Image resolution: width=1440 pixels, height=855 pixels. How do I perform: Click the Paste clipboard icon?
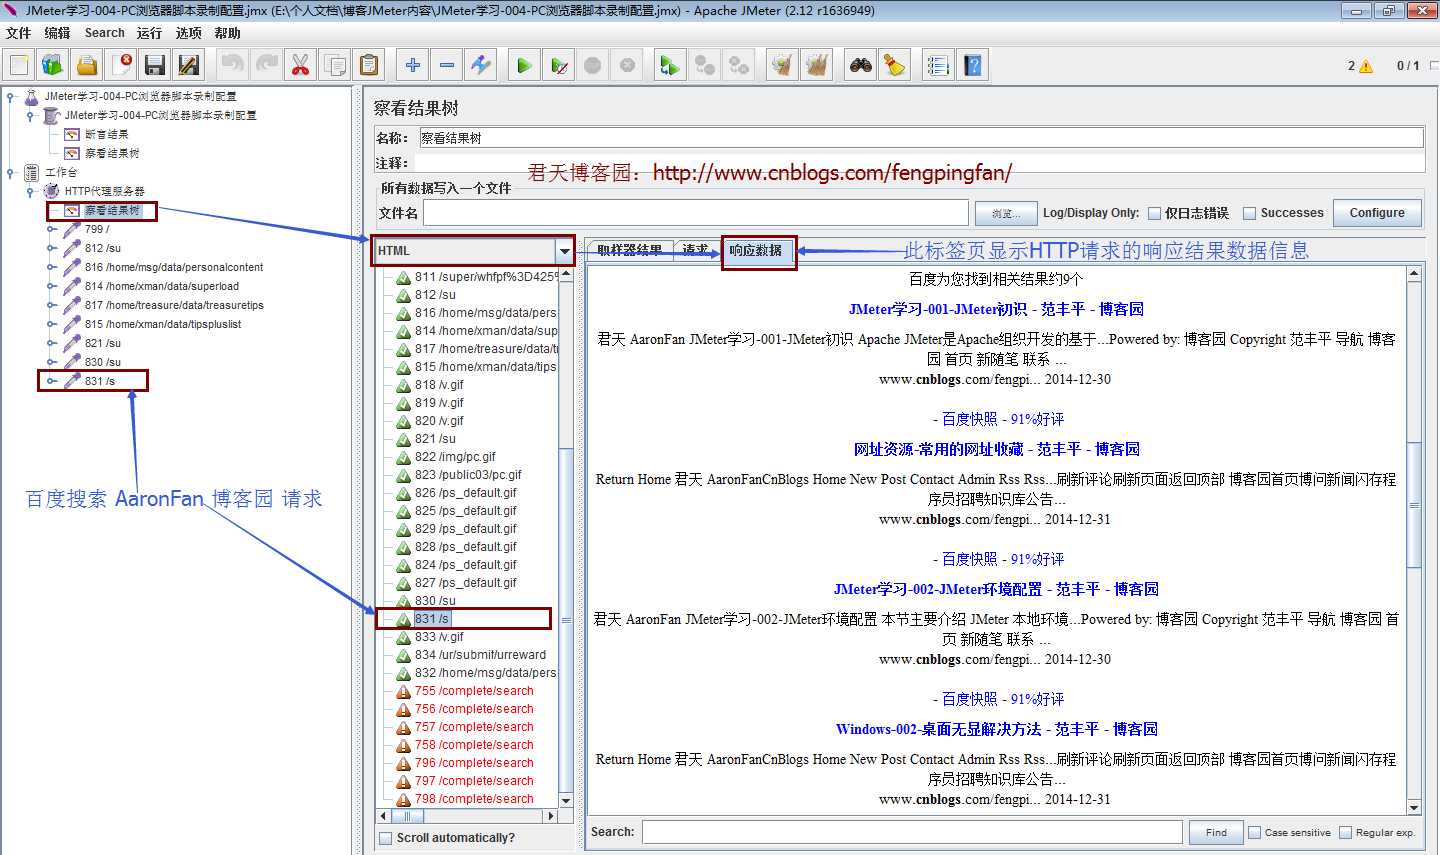(369, 66)
